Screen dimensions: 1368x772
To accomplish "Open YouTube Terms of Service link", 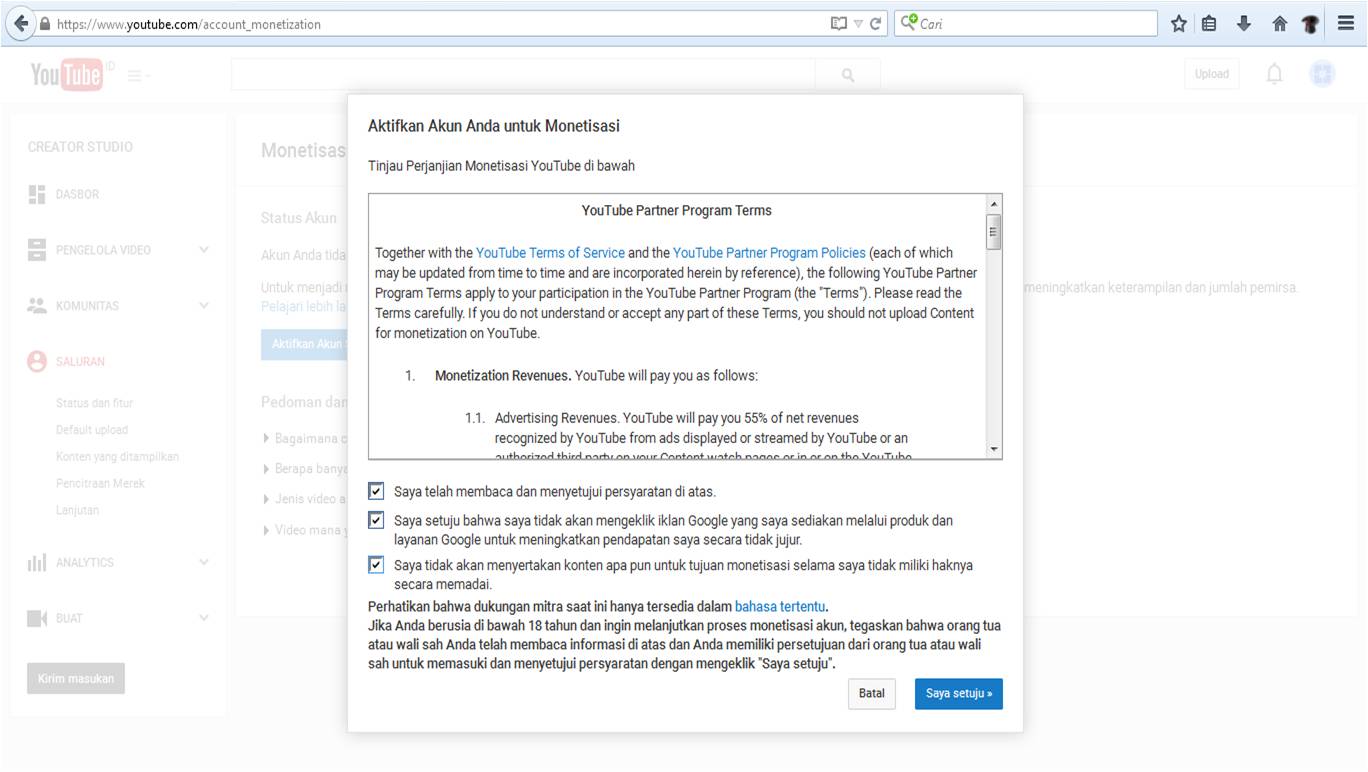I will 550,253.
